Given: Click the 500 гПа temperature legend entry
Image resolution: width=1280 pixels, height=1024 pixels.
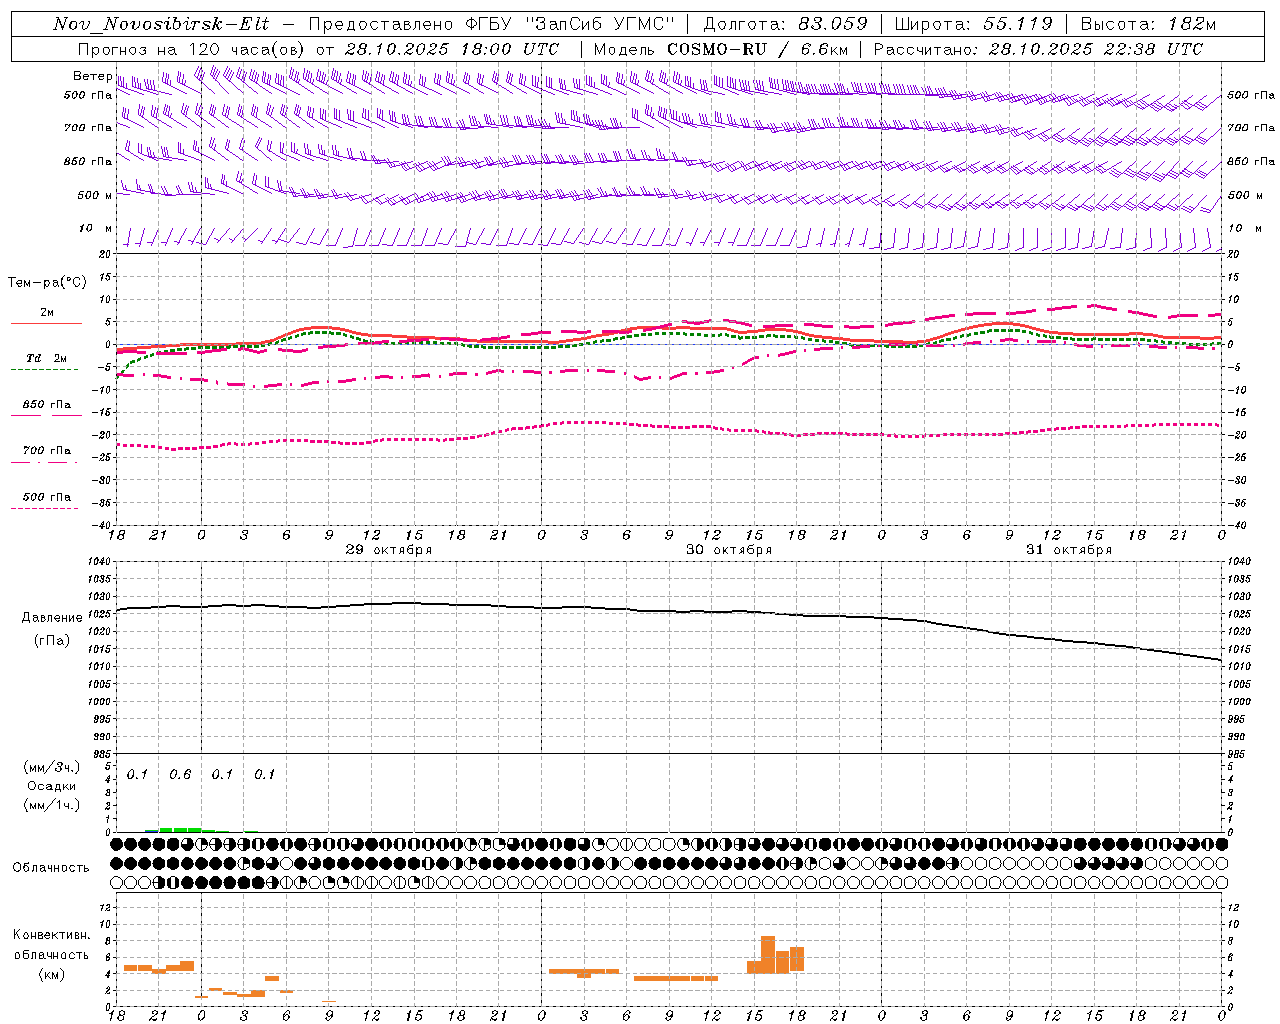Looking at the screenshot, I should (47, 496).
